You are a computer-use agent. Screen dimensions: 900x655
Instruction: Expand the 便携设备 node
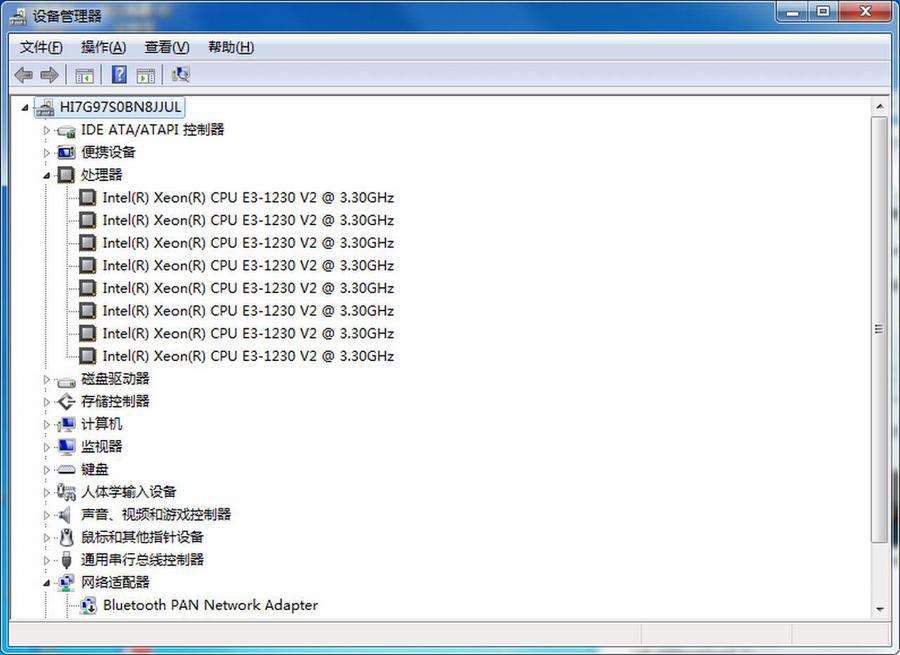pyautogui.click(x=47, y=153)
